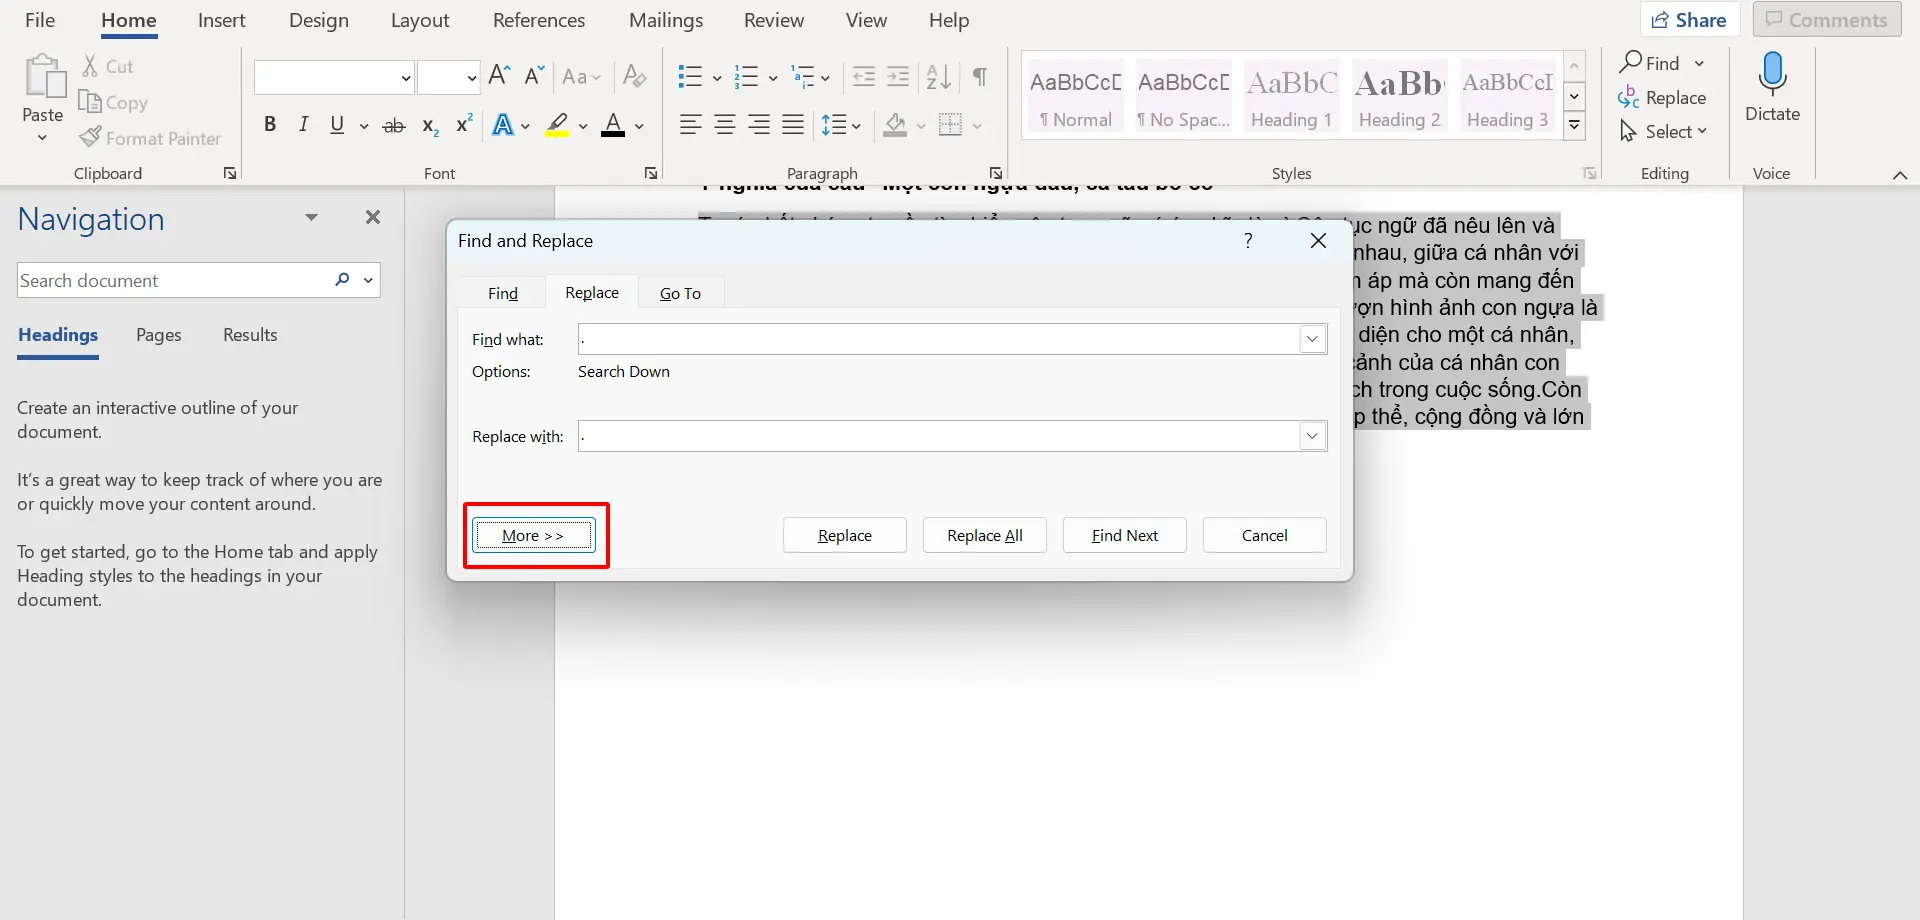Decrease font size with Shrink Font icon
The height and width of the screenshot is (920, 1920).
click(534, 76)
